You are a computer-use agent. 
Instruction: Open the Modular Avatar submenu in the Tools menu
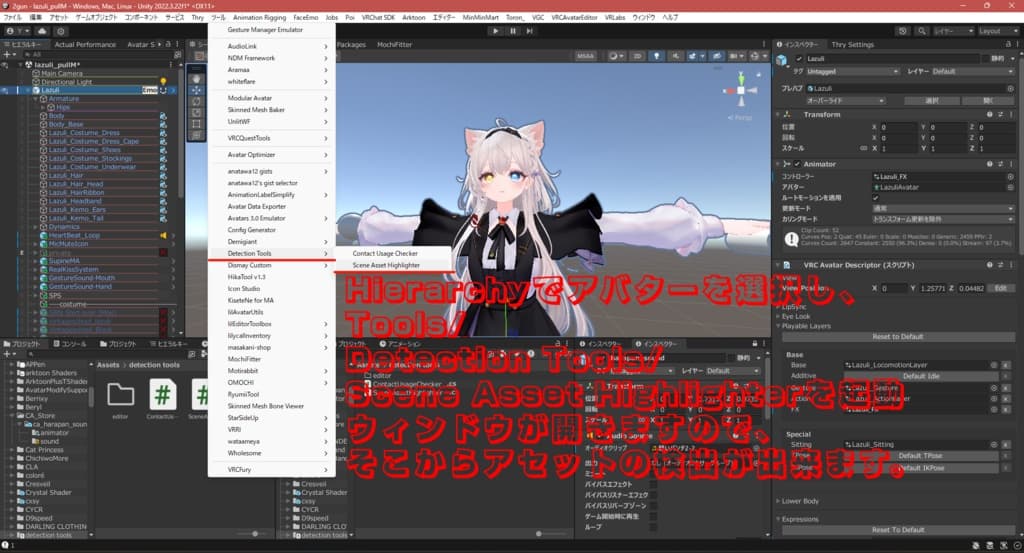point(271,98)
